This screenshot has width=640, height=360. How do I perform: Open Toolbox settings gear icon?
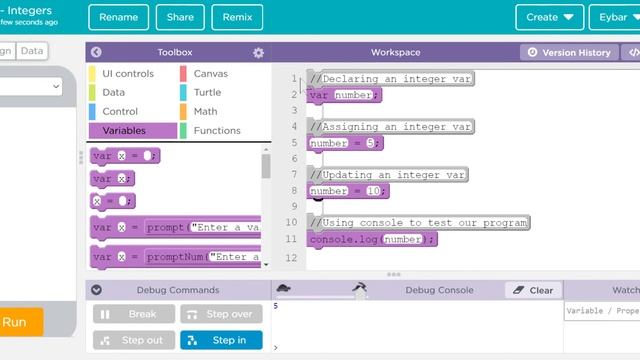click(x=258, y=53)
